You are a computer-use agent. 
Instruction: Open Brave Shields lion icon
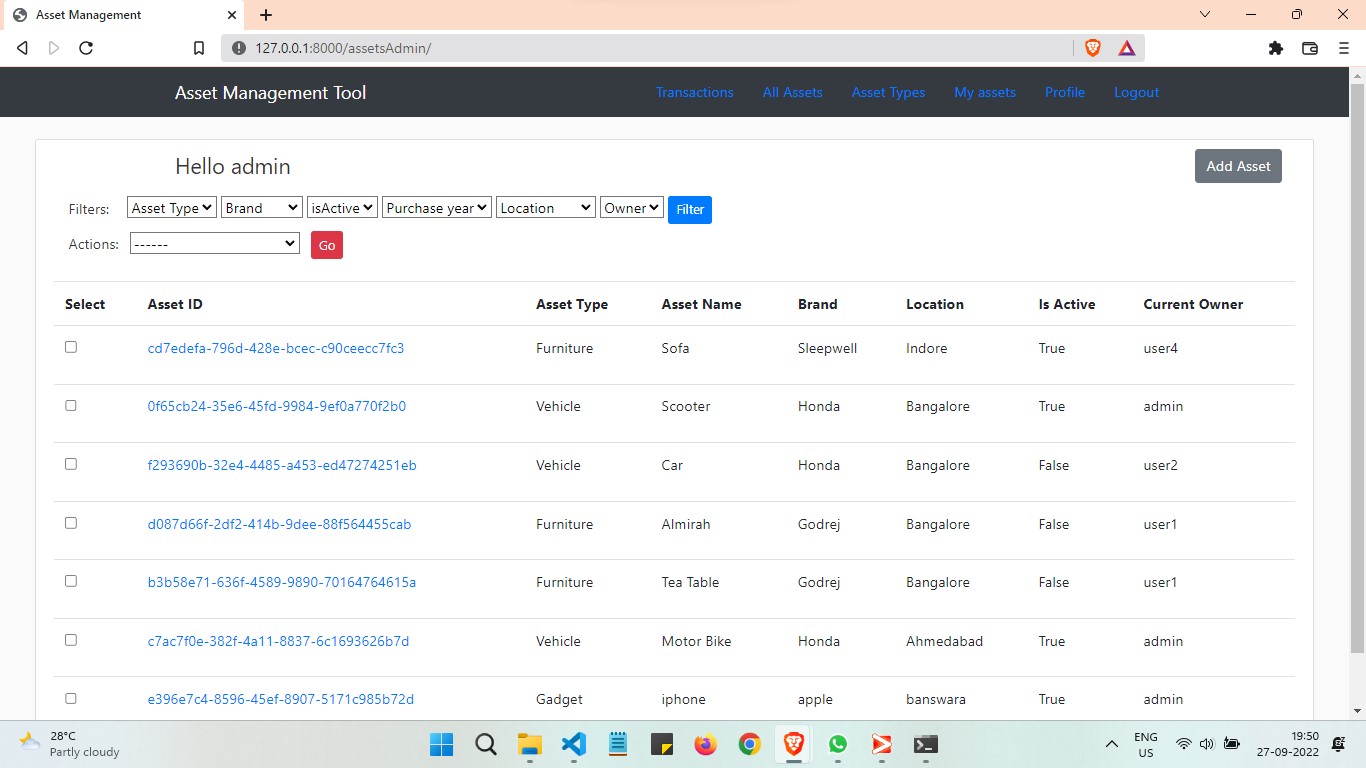(1093, 48)
